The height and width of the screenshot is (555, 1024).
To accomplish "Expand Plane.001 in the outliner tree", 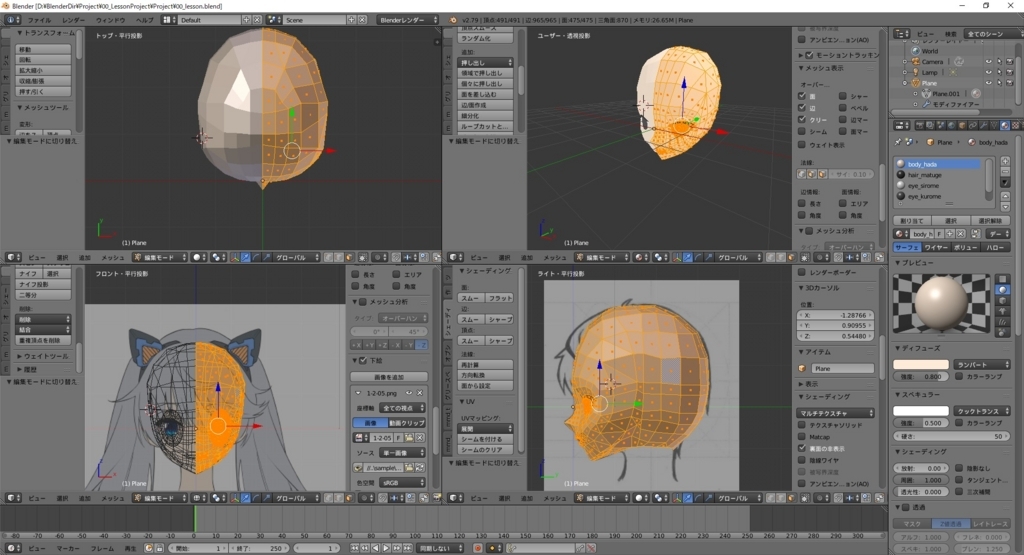I will (x=916, y=94).
